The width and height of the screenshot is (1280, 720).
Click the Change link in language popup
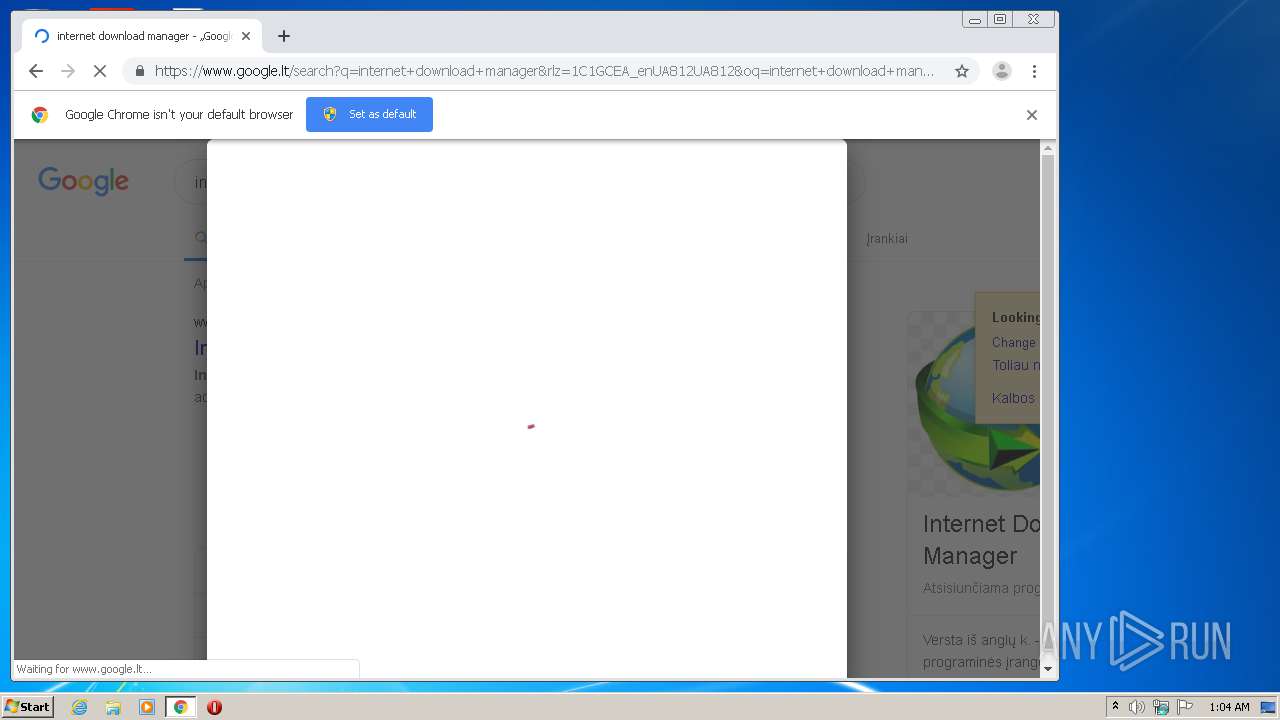(1014, 342)
